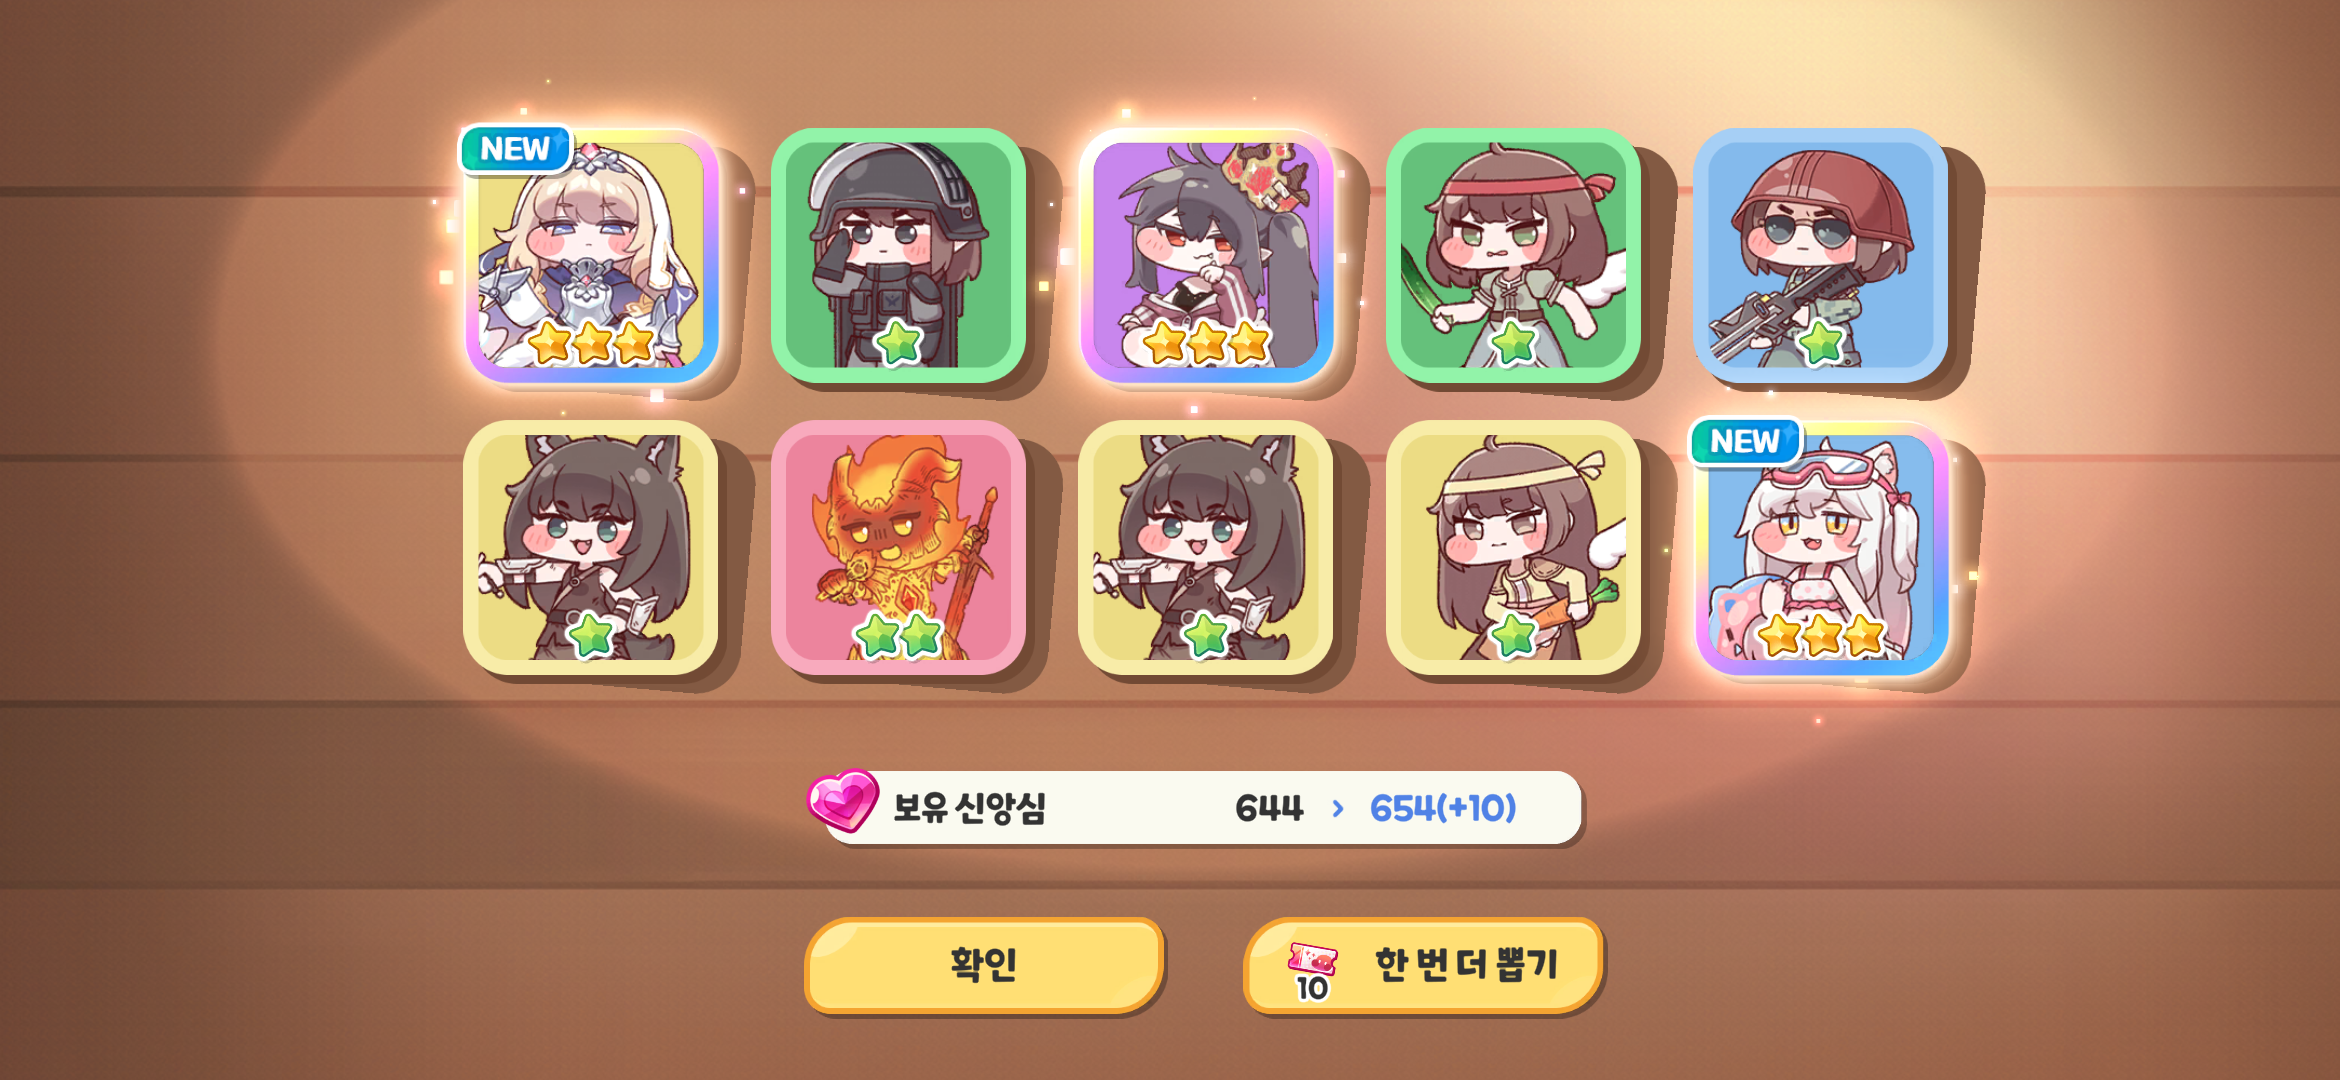Viewport: 2340px width, 1080px height.
Task: Click the blue arrow in faith bar
Action: pos(1338,808)
